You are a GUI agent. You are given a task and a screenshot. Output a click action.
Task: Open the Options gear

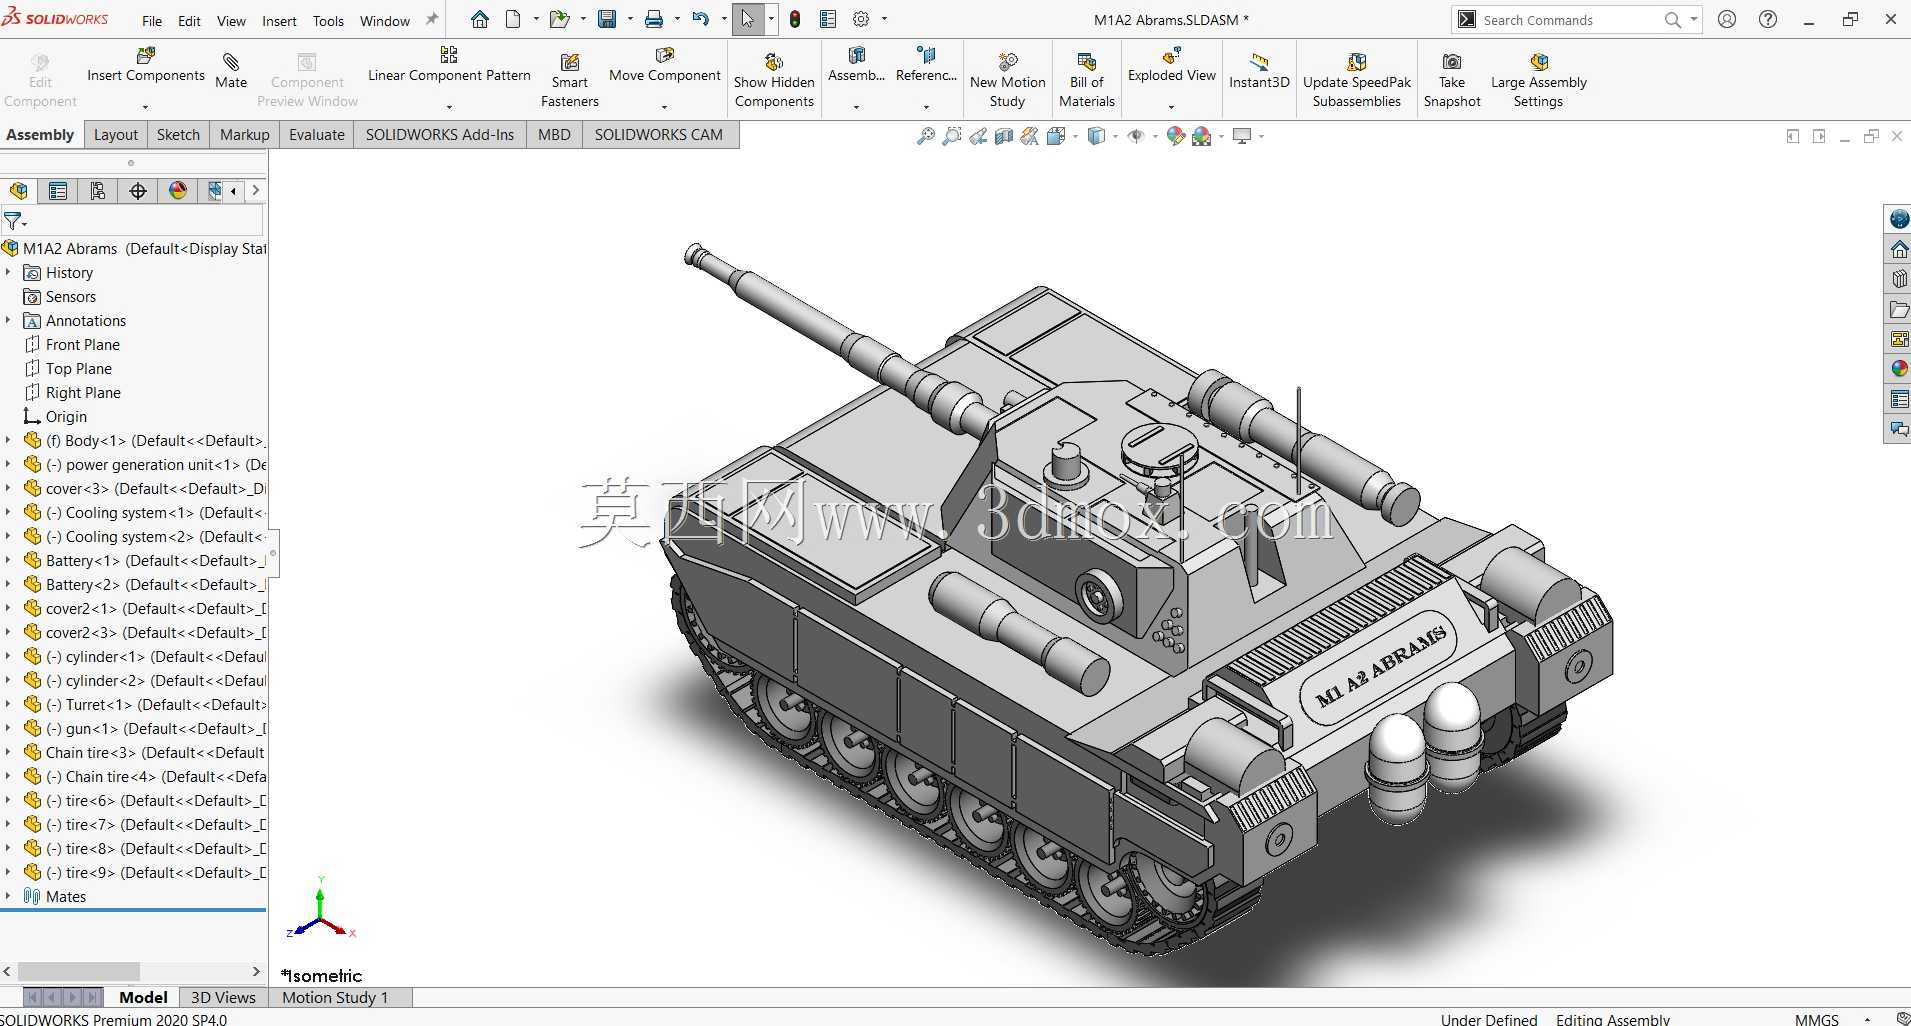click(861, 19)
